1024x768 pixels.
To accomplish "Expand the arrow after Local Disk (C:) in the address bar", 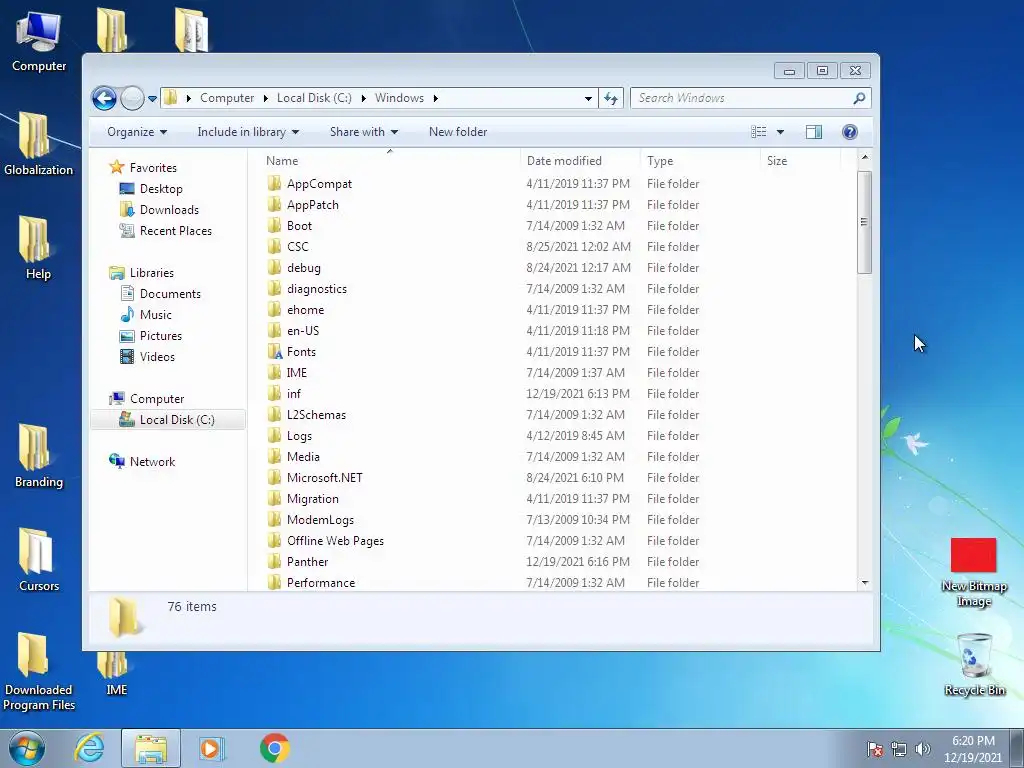I will click(363, 98).
